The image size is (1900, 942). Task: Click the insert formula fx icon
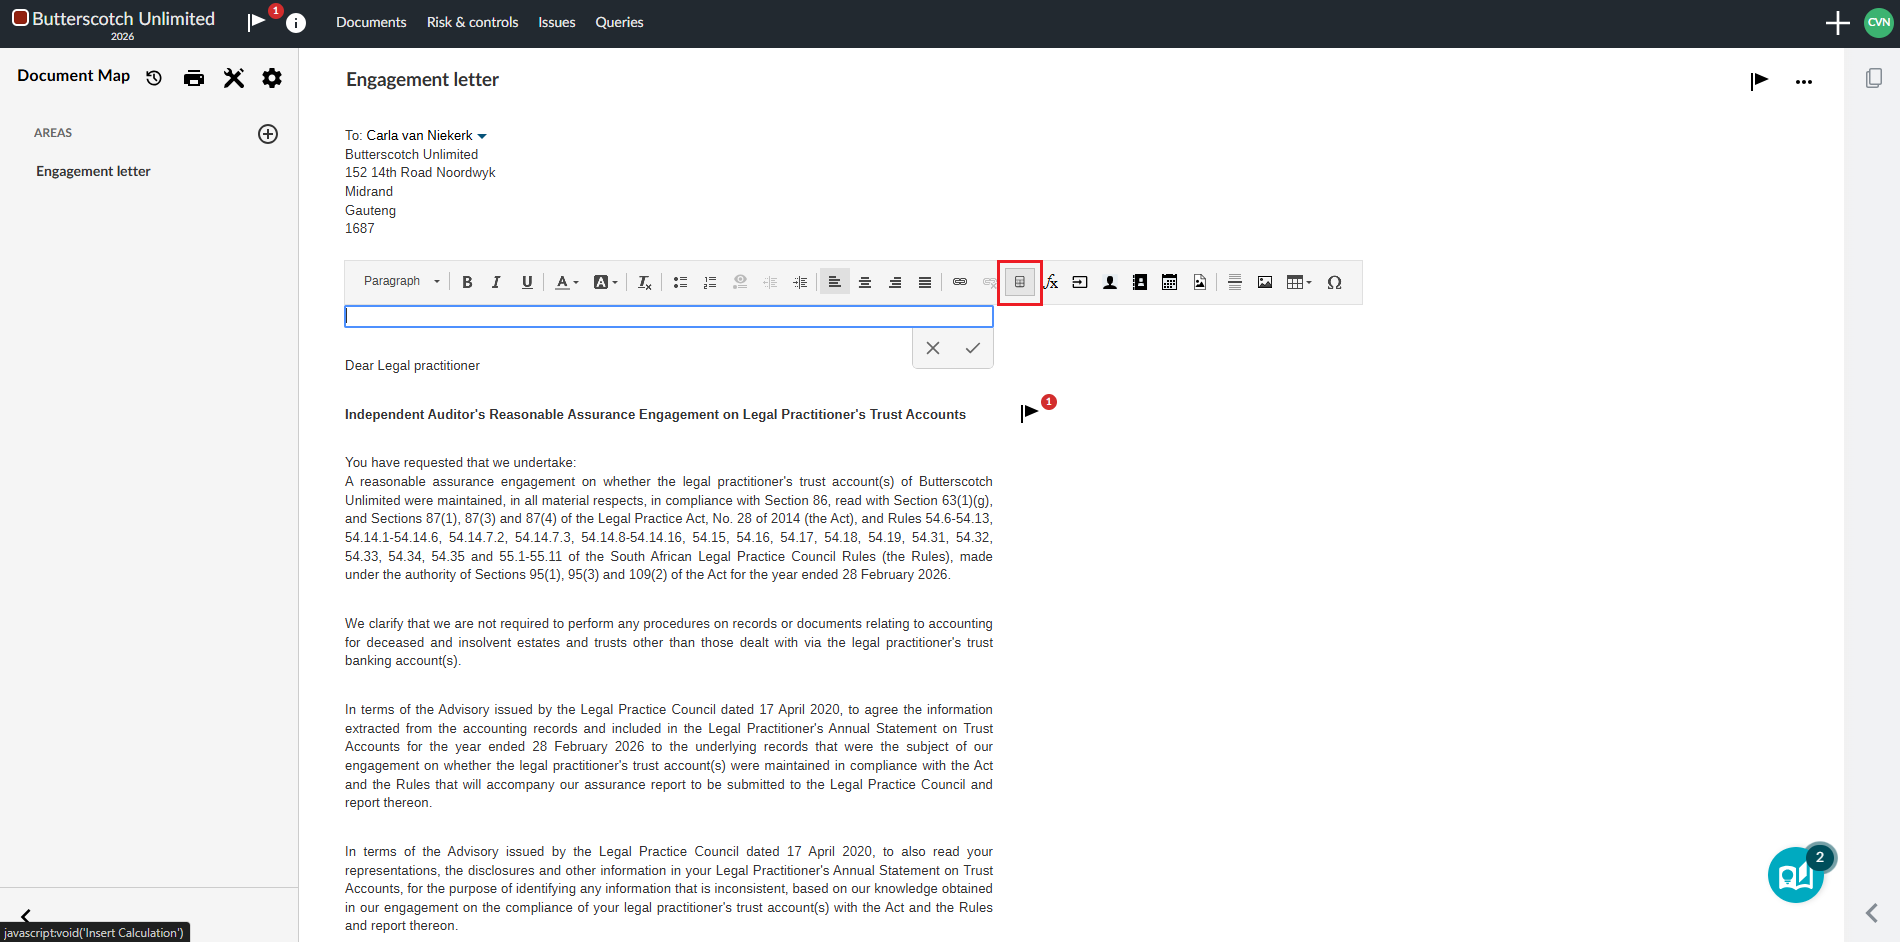(1051, 282)
